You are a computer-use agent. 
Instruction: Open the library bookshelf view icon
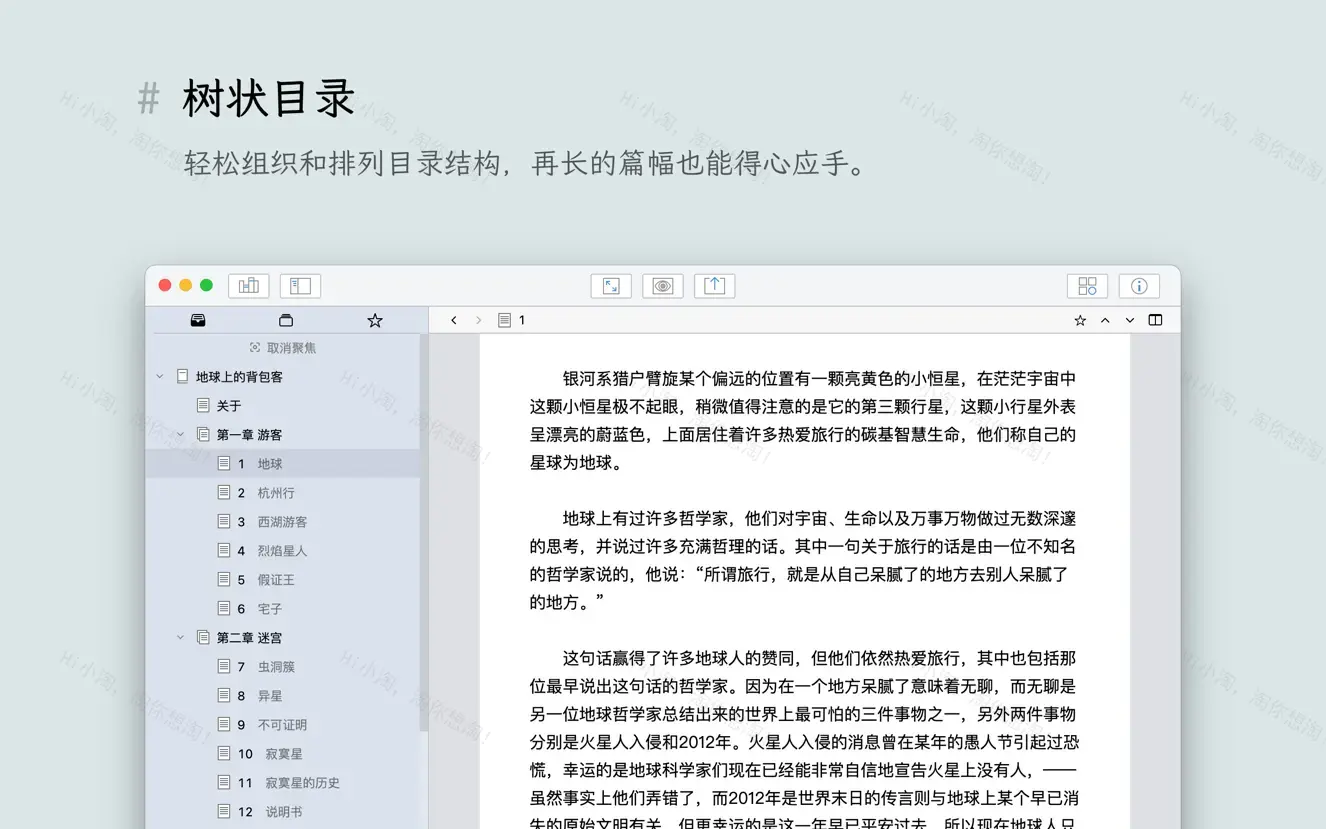coord(248,285)
